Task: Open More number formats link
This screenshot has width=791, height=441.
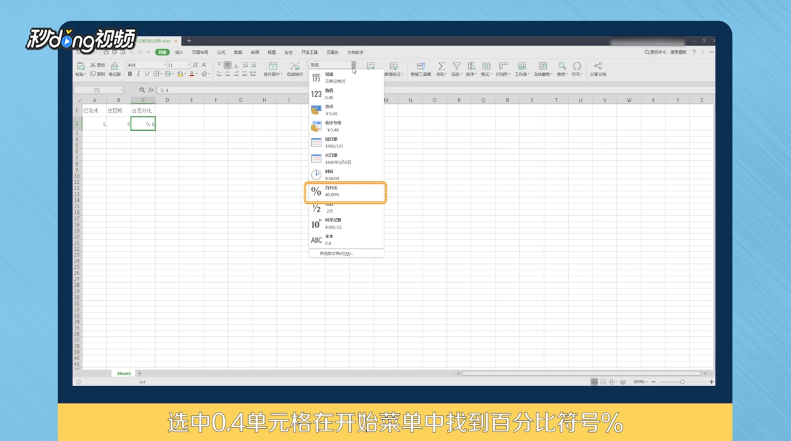Action: pyautogui.click(x=336, y=253)
